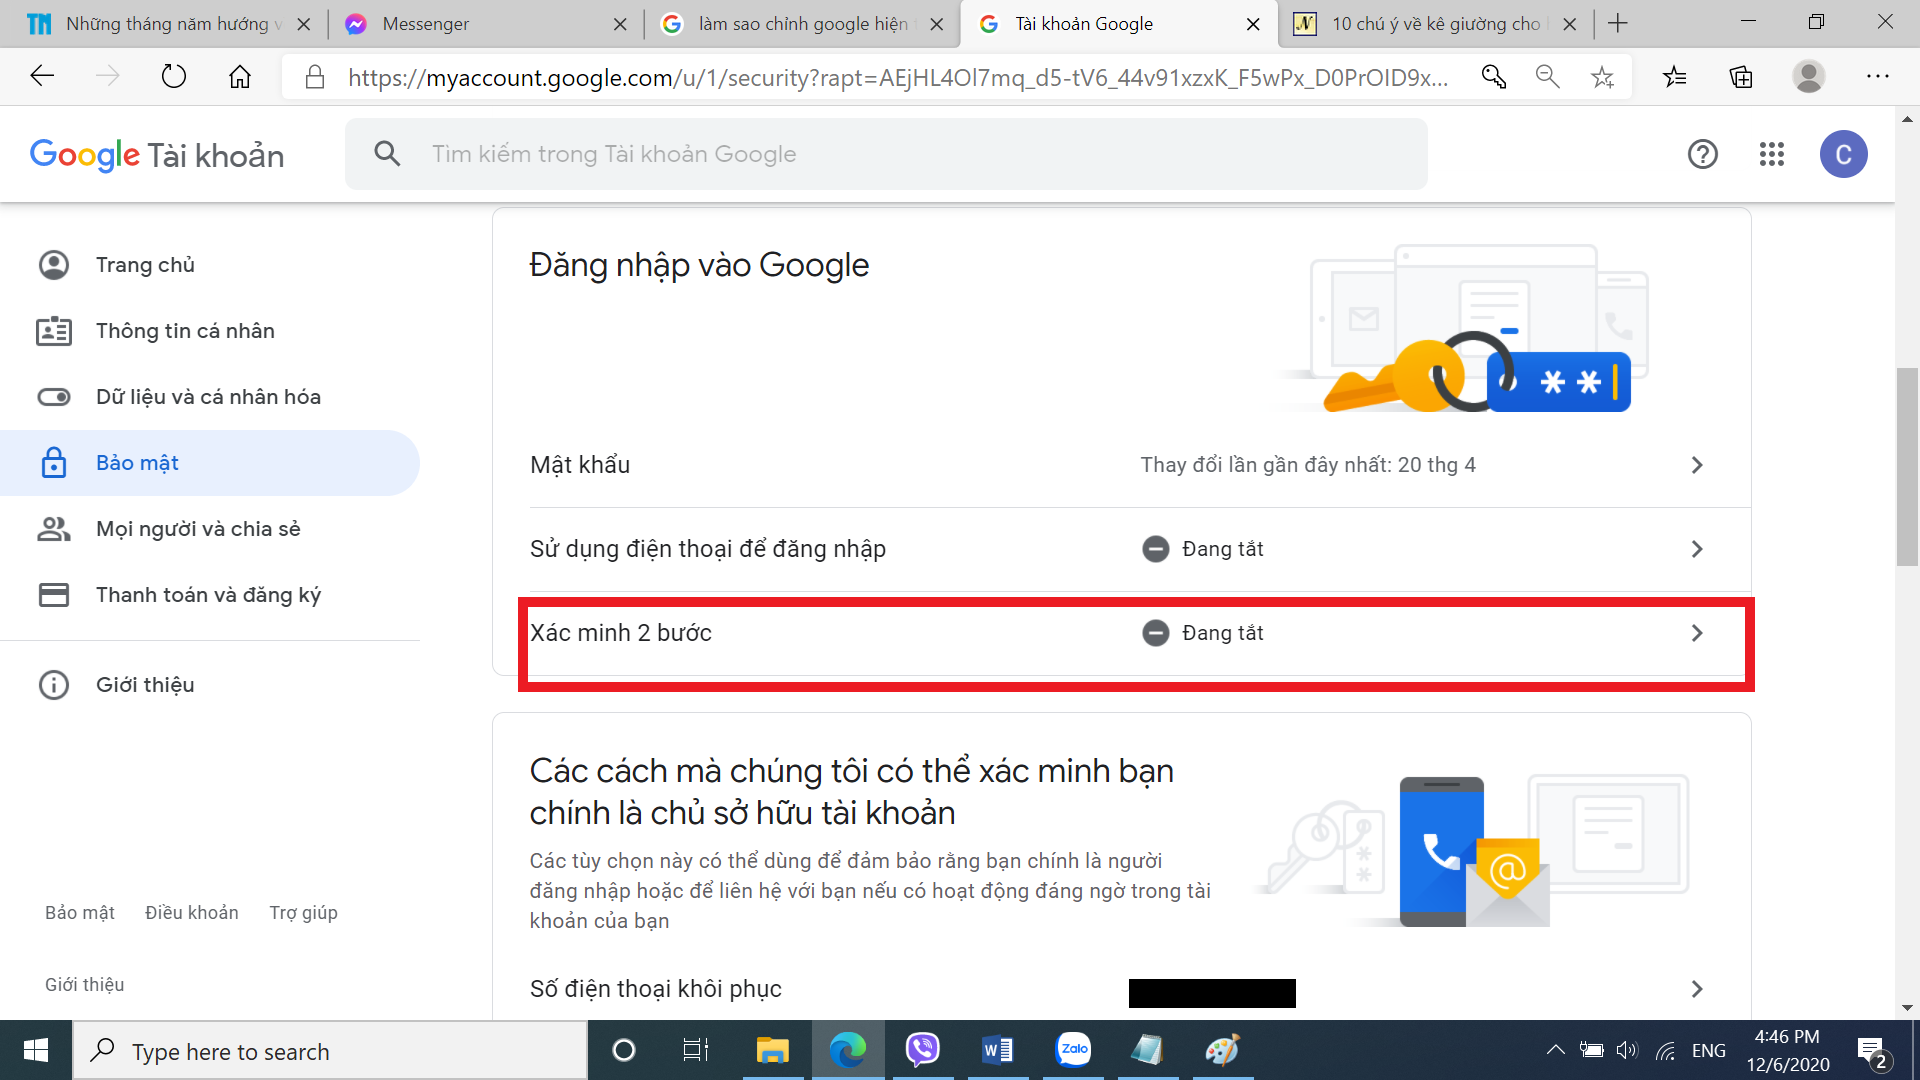Open browser Collections icon
The image size is (1920, 1080).
[1741, 77]
